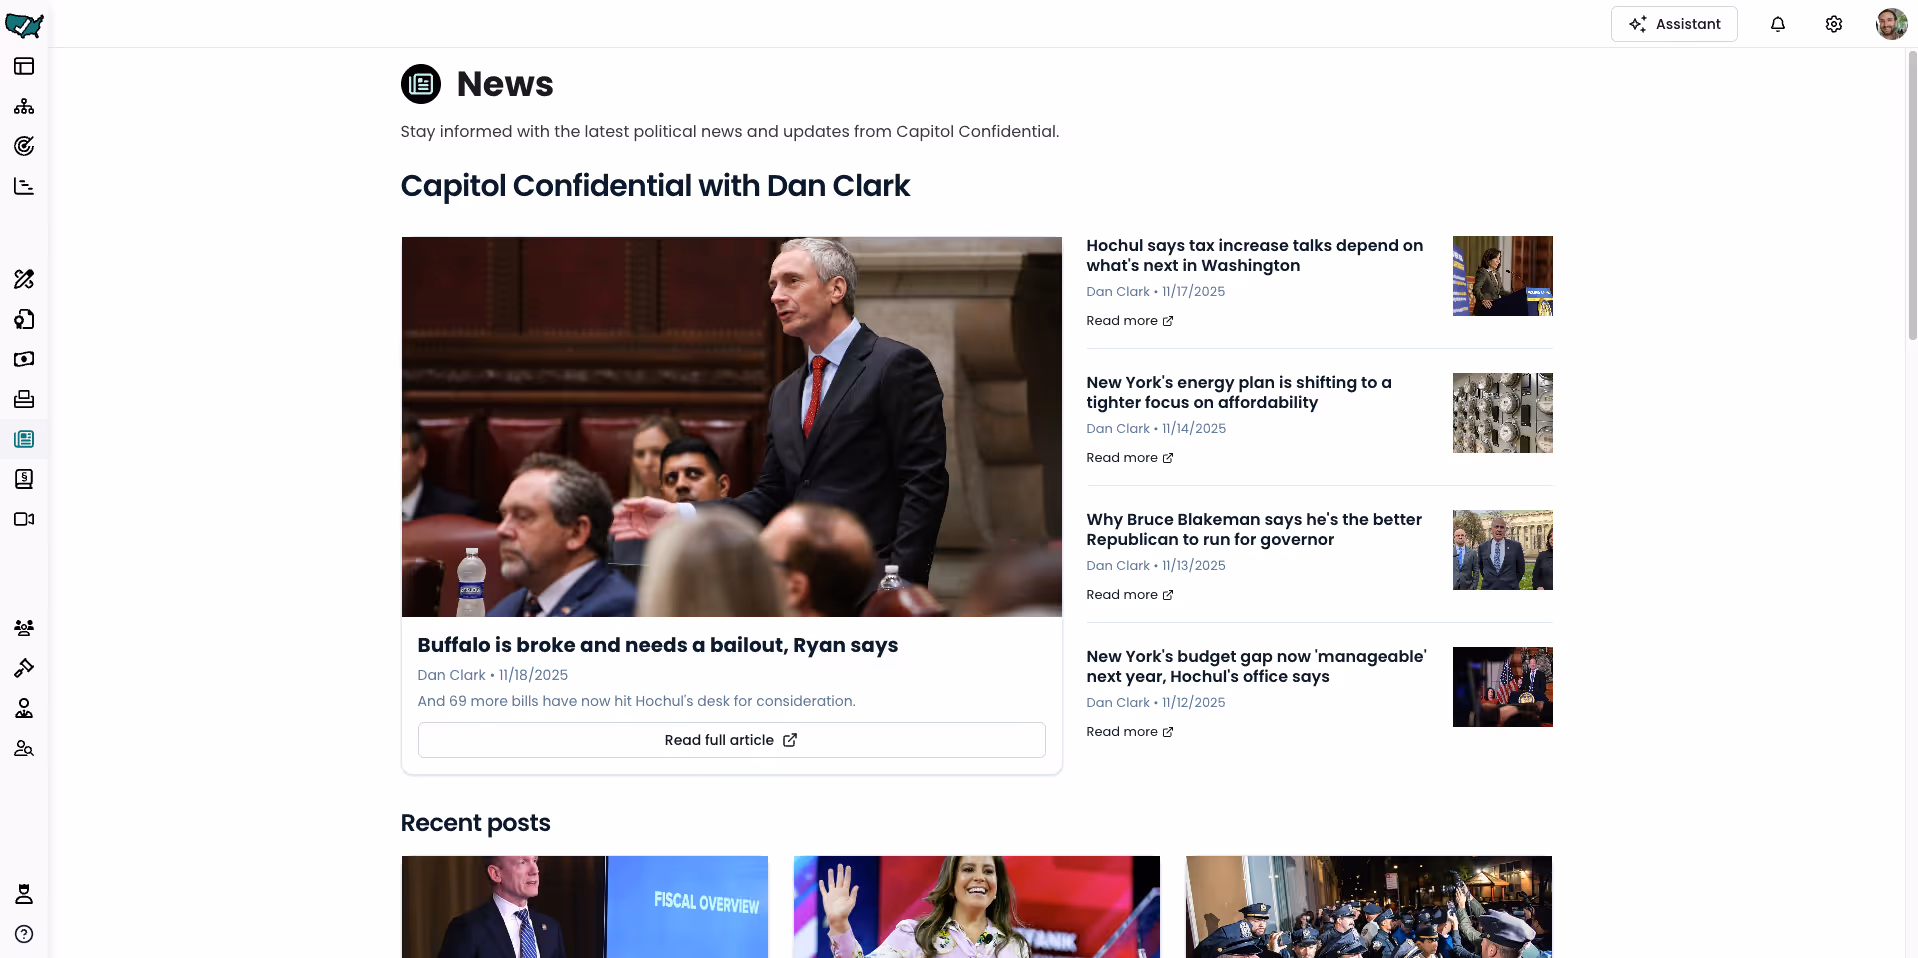Screen dimensions: 1918x958
Task: Open the dashboard layout icon in sidebar
Action: 24,66
